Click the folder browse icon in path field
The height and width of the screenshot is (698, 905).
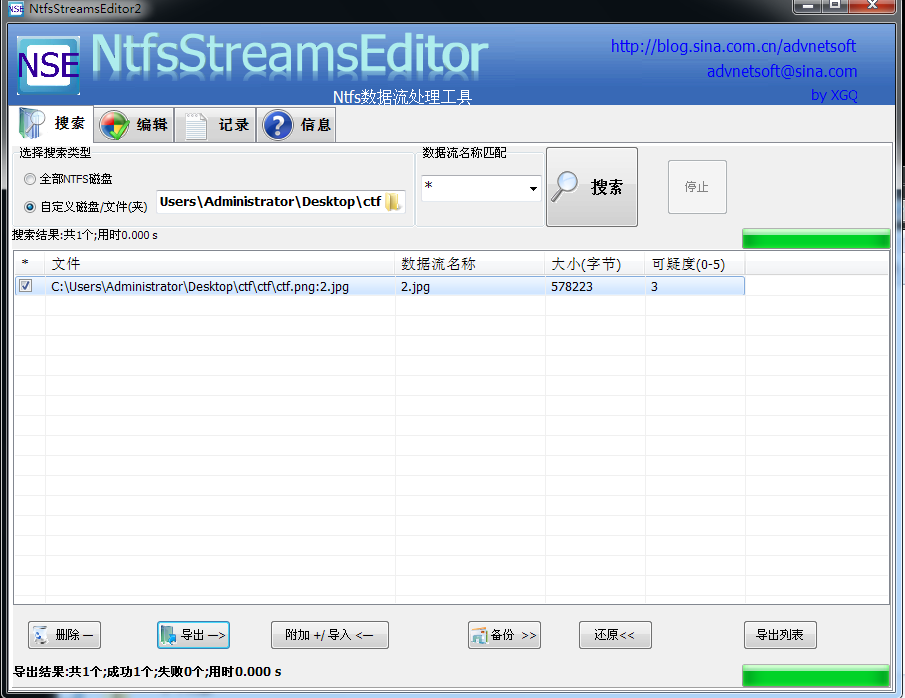pyautogui.click(x=393, y=202)
